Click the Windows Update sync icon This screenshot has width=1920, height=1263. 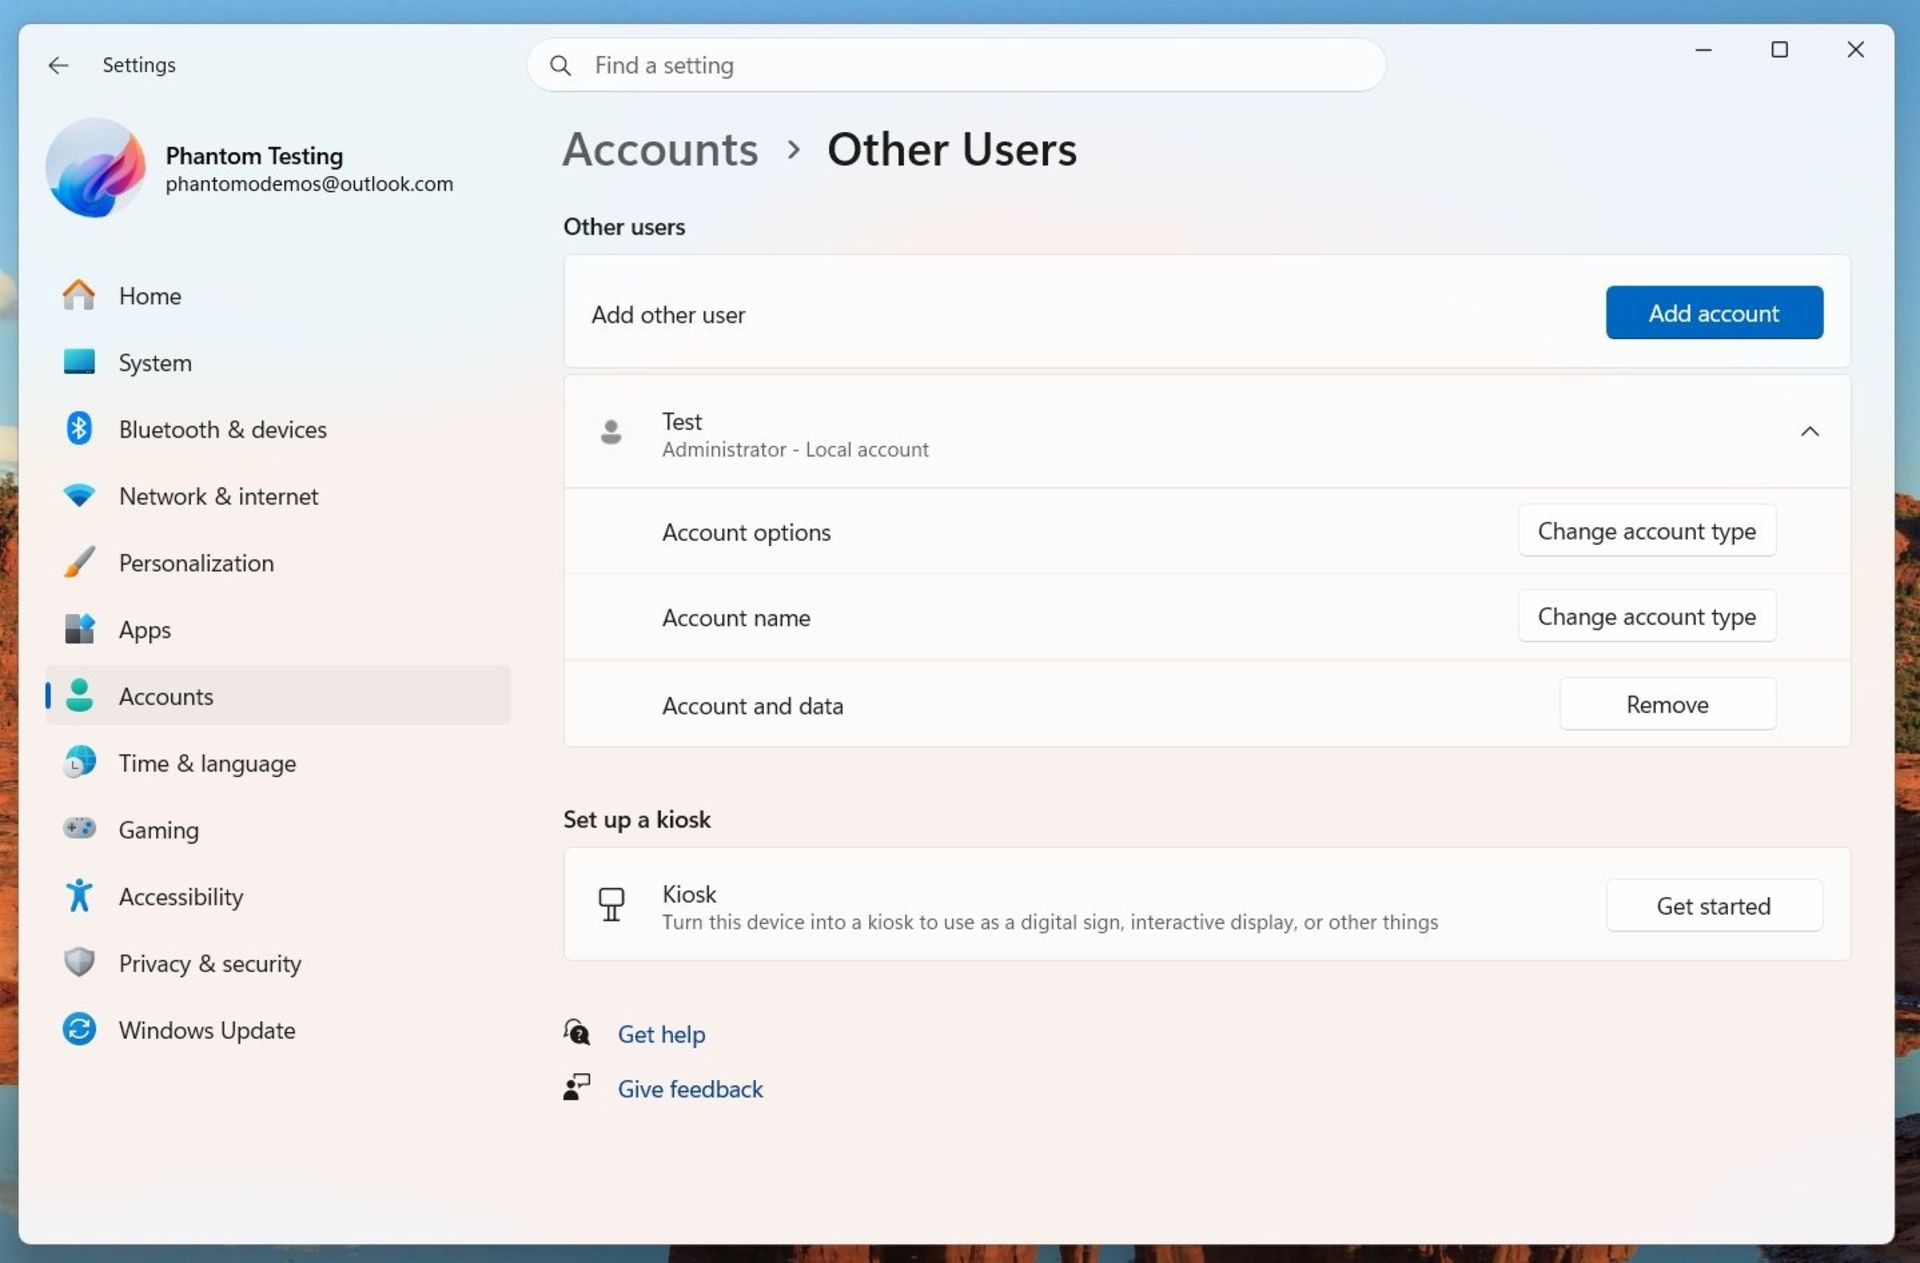[x=79, y=1029]
